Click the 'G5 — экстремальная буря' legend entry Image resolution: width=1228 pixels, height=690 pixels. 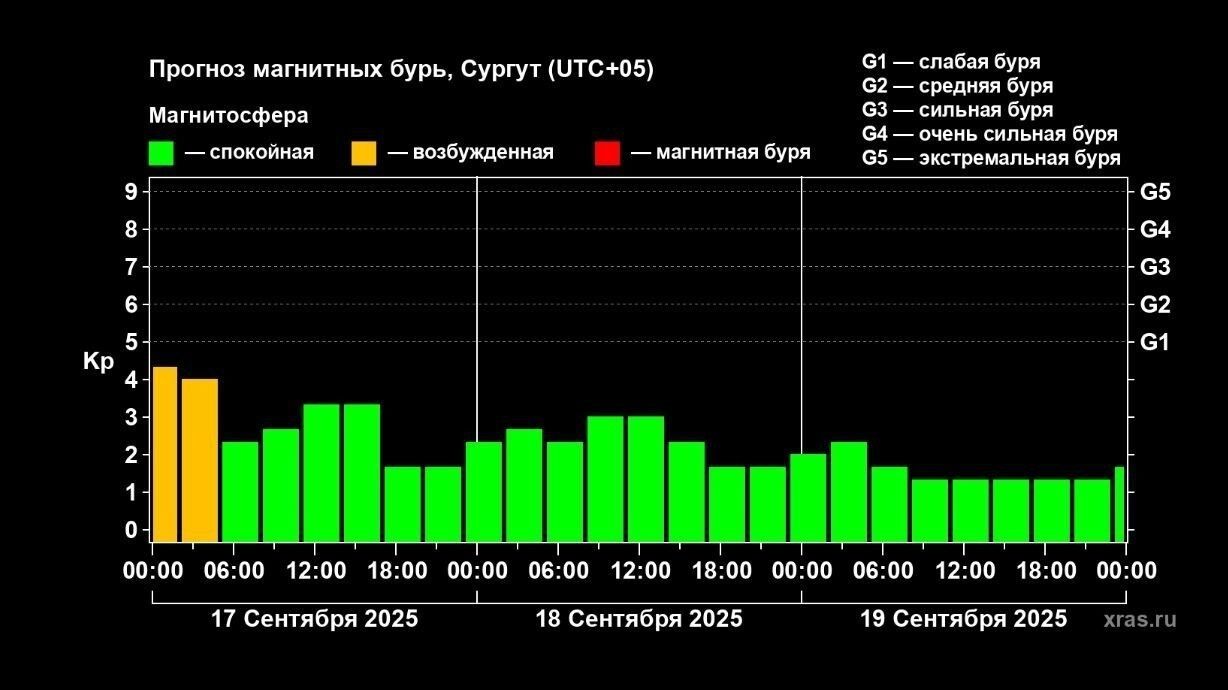(x=990, y=158)
